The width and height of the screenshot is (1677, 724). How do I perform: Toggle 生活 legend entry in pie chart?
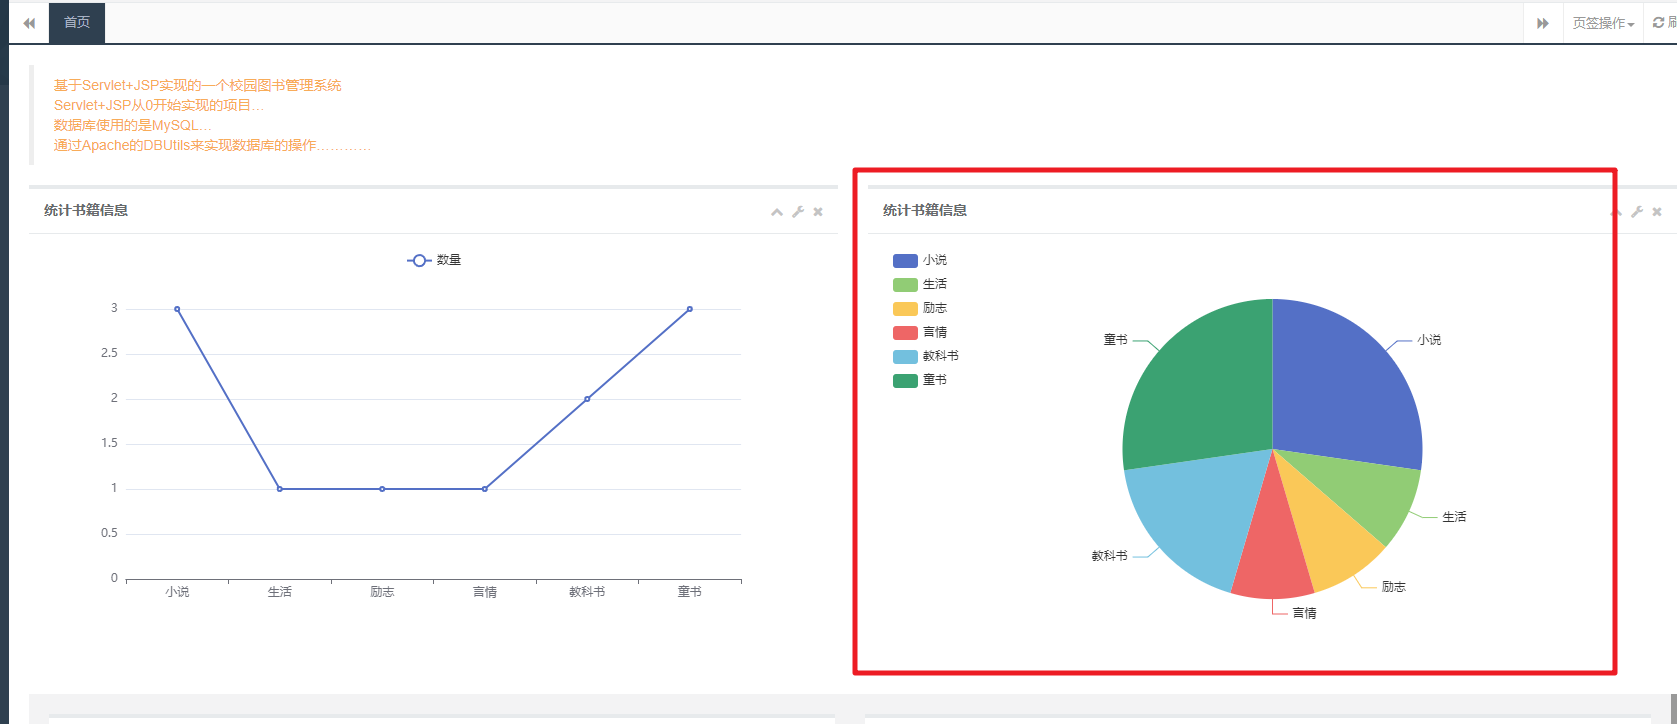(920, 284)
